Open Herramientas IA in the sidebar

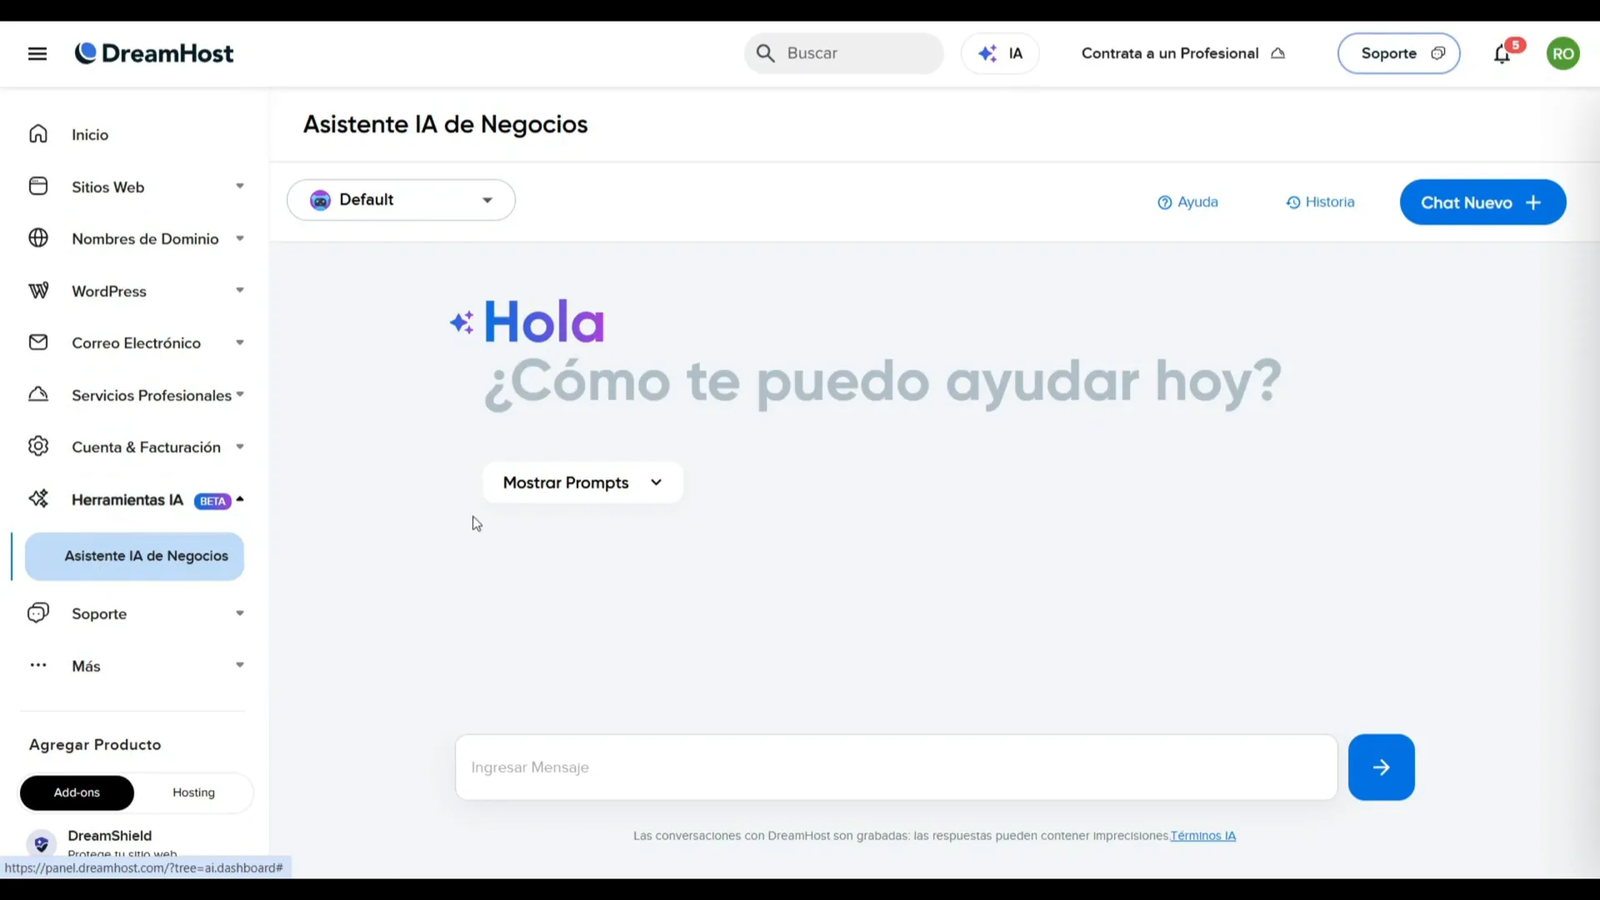[x=126, y=499]
